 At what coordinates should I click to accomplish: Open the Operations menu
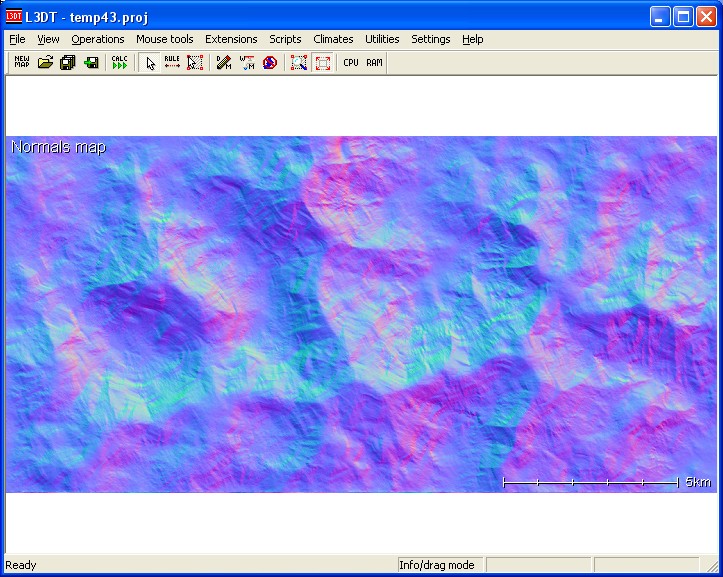pyautogui.click(x=98, y=39)
